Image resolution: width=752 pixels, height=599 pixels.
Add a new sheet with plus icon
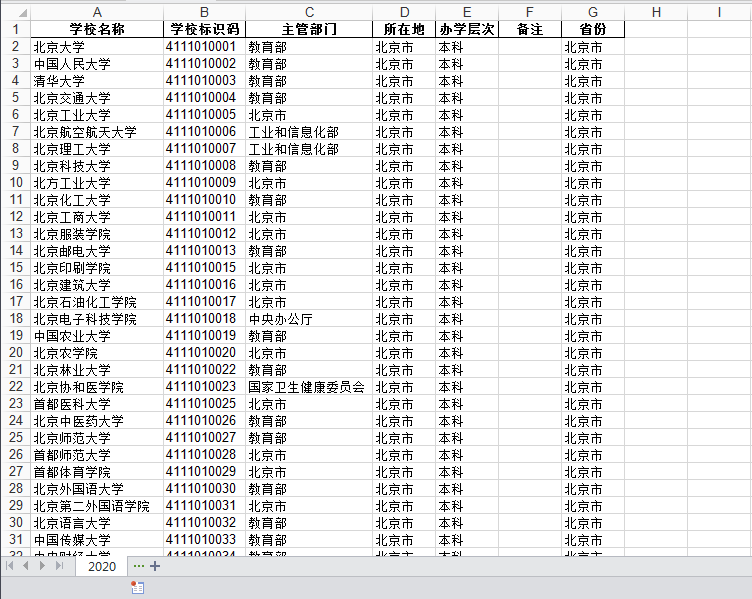[x=155, y=566]
